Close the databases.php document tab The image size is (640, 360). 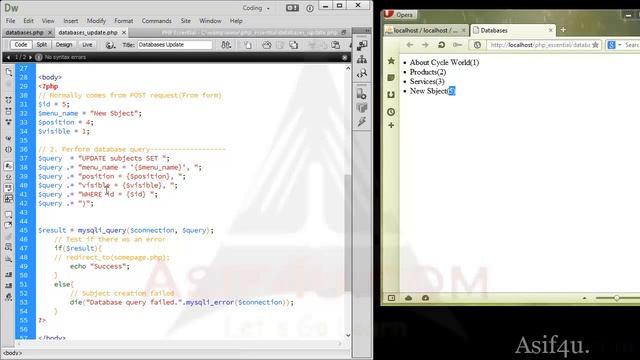[50, 32]
